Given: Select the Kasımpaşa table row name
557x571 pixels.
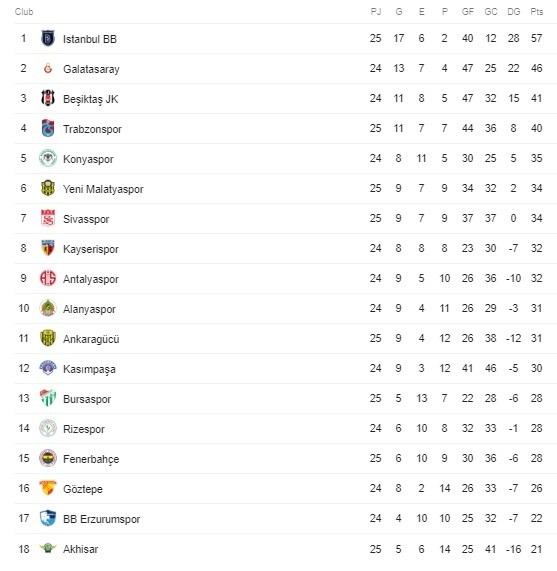Looking at the screenshot, I should tap(89, 369).
